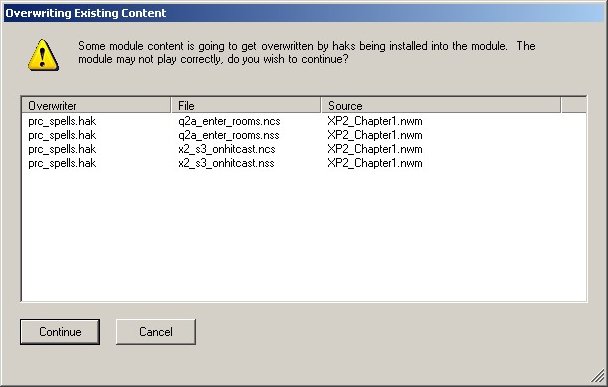Select the q2a_enter_rooms.nss file entry
The width and height of the screenshot is (608, 387).
[229, 135]
